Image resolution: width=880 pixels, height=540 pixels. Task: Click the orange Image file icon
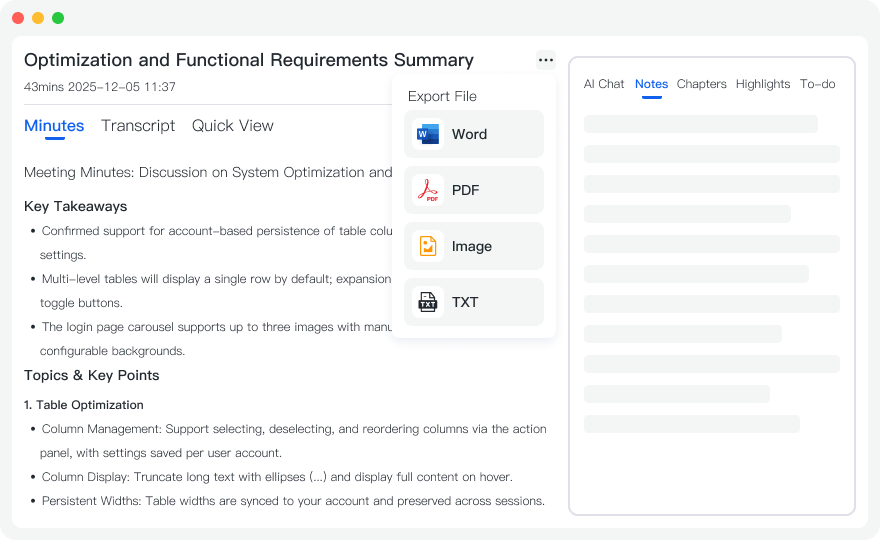[x=428, y=246]
